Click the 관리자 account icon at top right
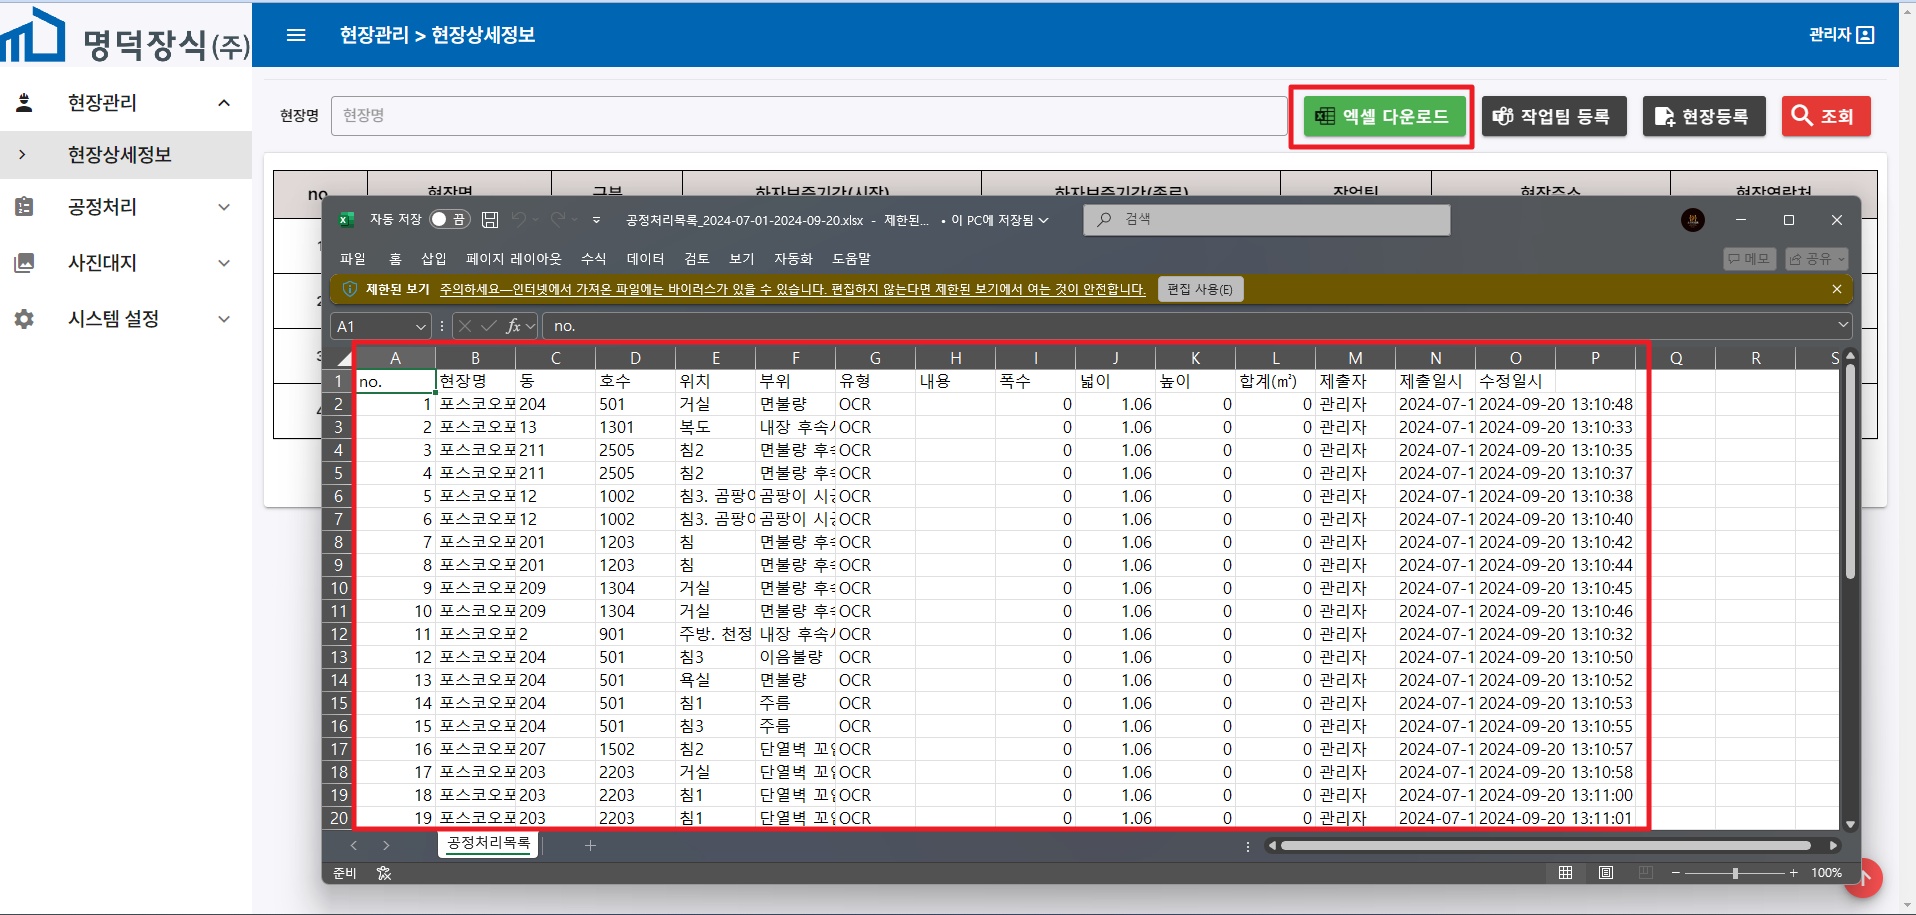 tap(1865, 35)
